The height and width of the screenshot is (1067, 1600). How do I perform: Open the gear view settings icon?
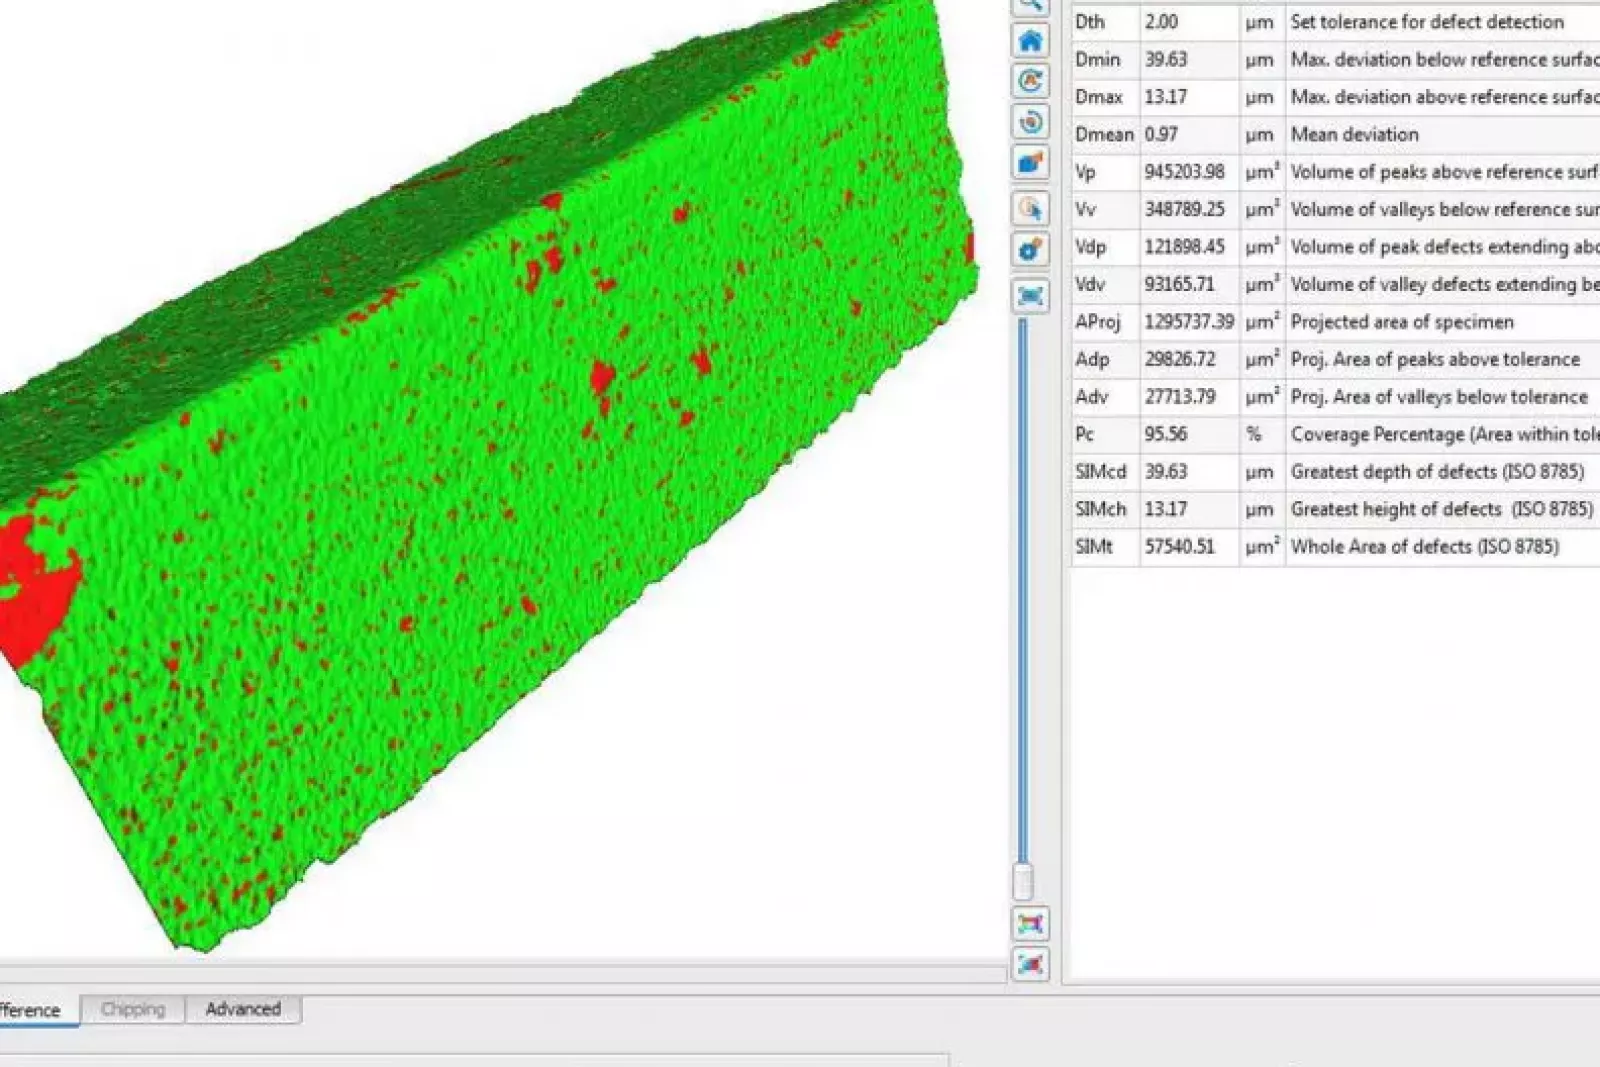point(1030,249)
